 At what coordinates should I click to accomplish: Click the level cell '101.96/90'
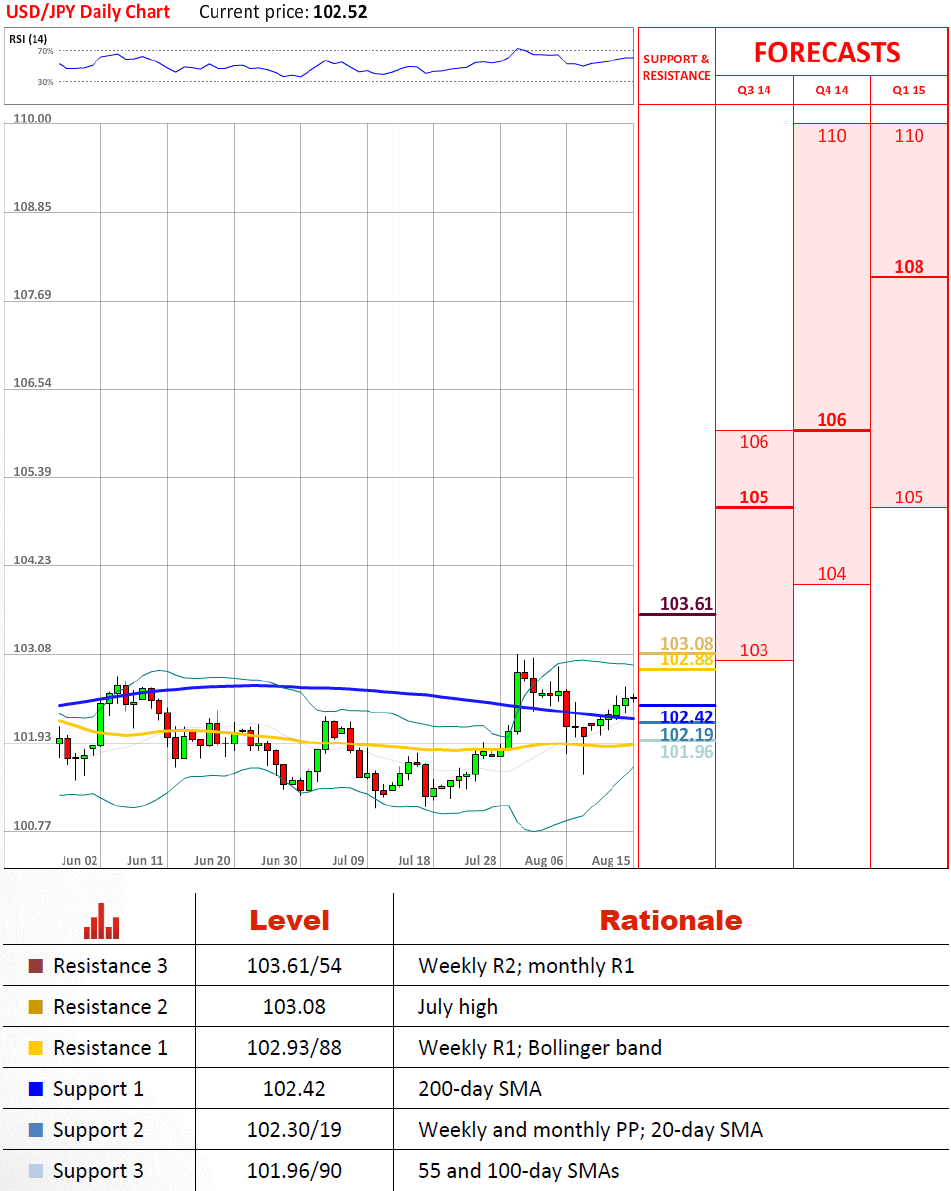[x=294, y=1170]
